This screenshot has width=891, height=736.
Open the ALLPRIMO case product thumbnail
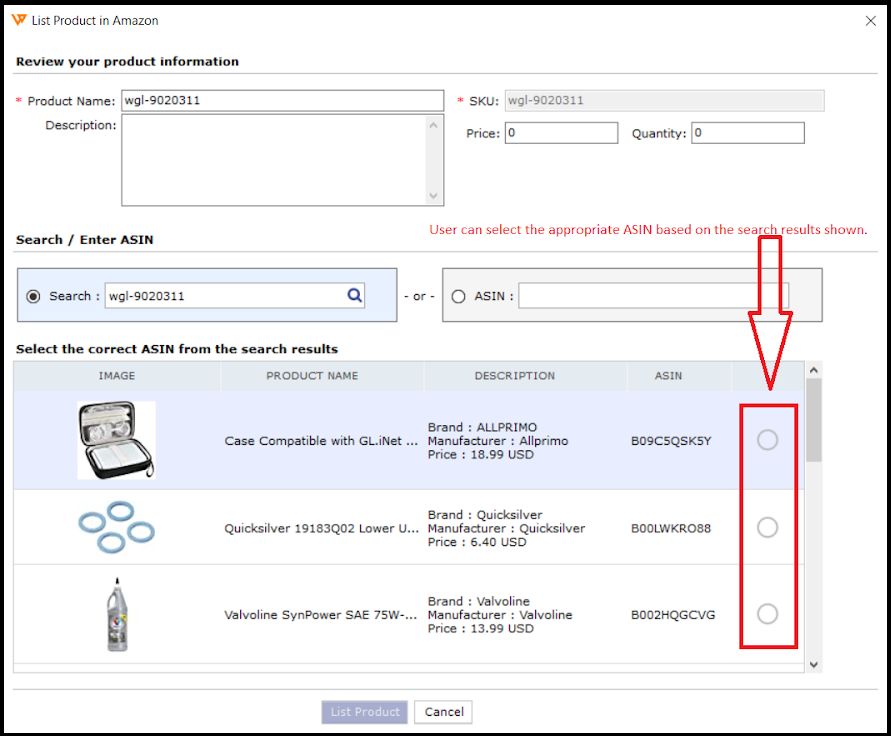tap(116, 440)
